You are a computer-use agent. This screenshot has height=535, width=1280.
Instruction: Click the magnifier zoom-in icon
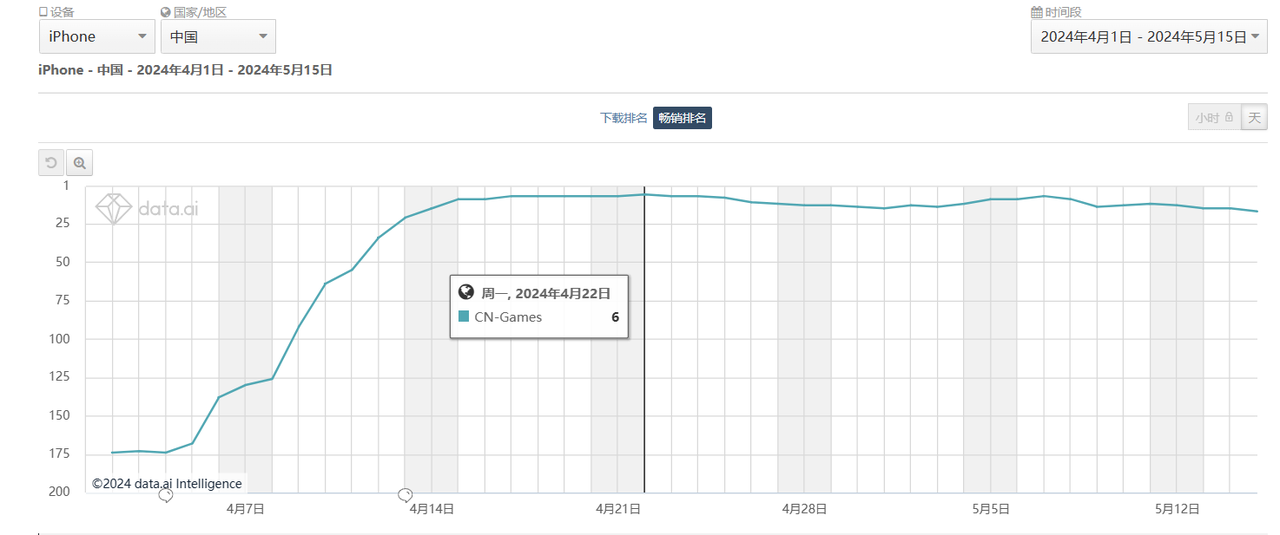tap(80, 162)
